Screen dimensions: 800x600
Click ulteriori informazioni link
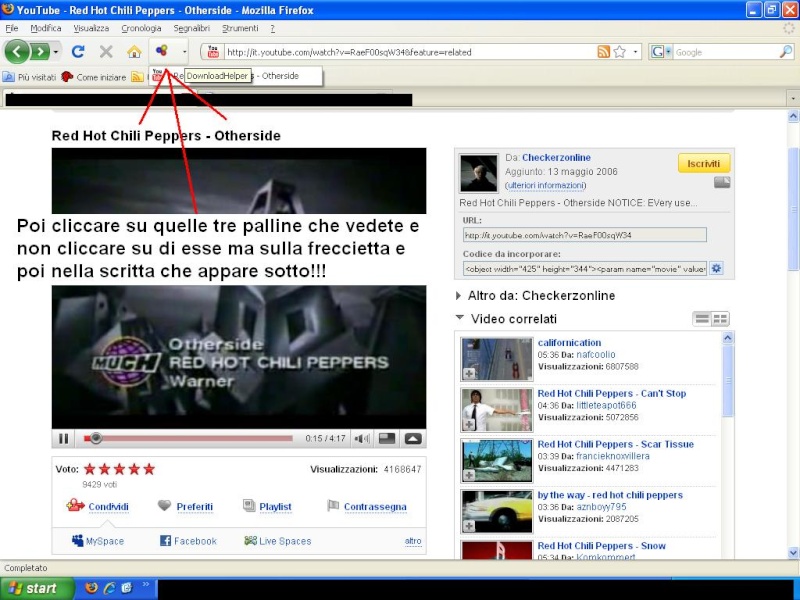click(x=545, y=185)
